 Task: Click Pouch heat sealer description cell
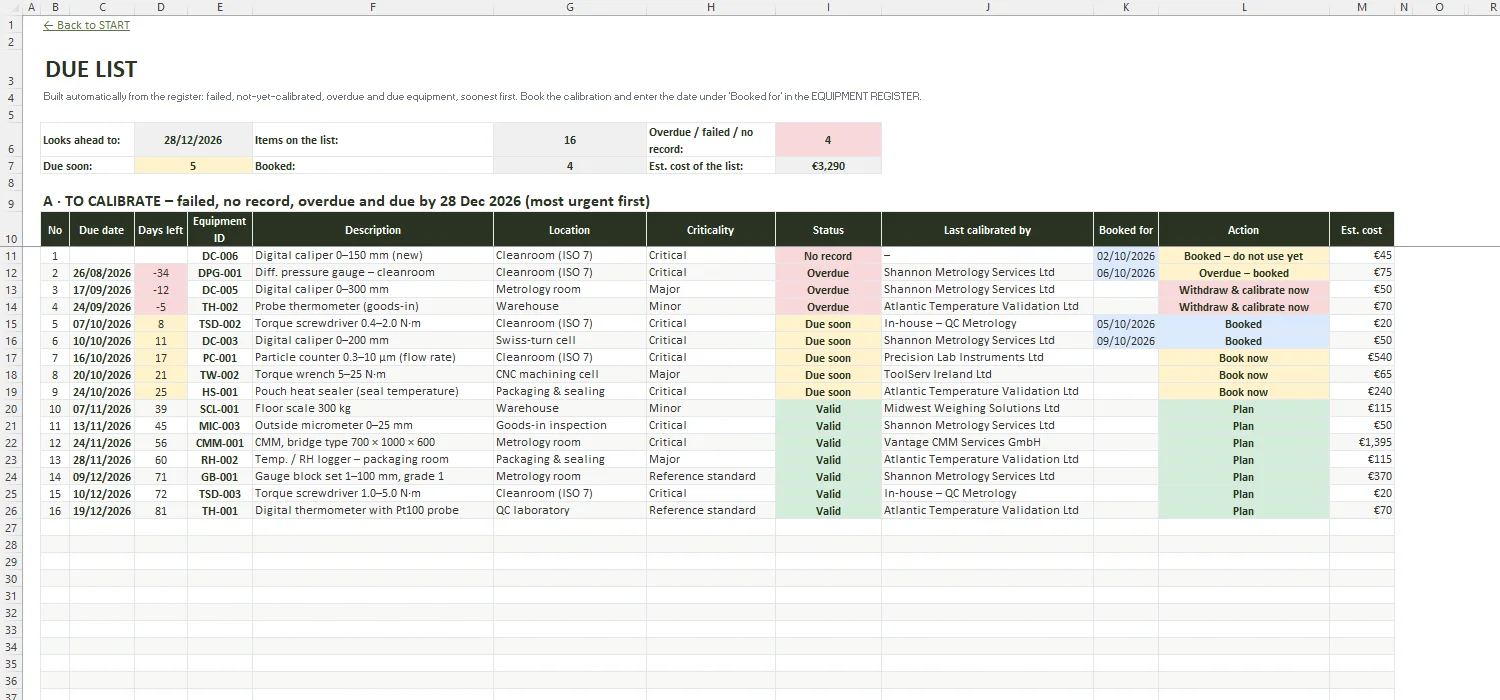pyautogui.click(x=373, y=392)
